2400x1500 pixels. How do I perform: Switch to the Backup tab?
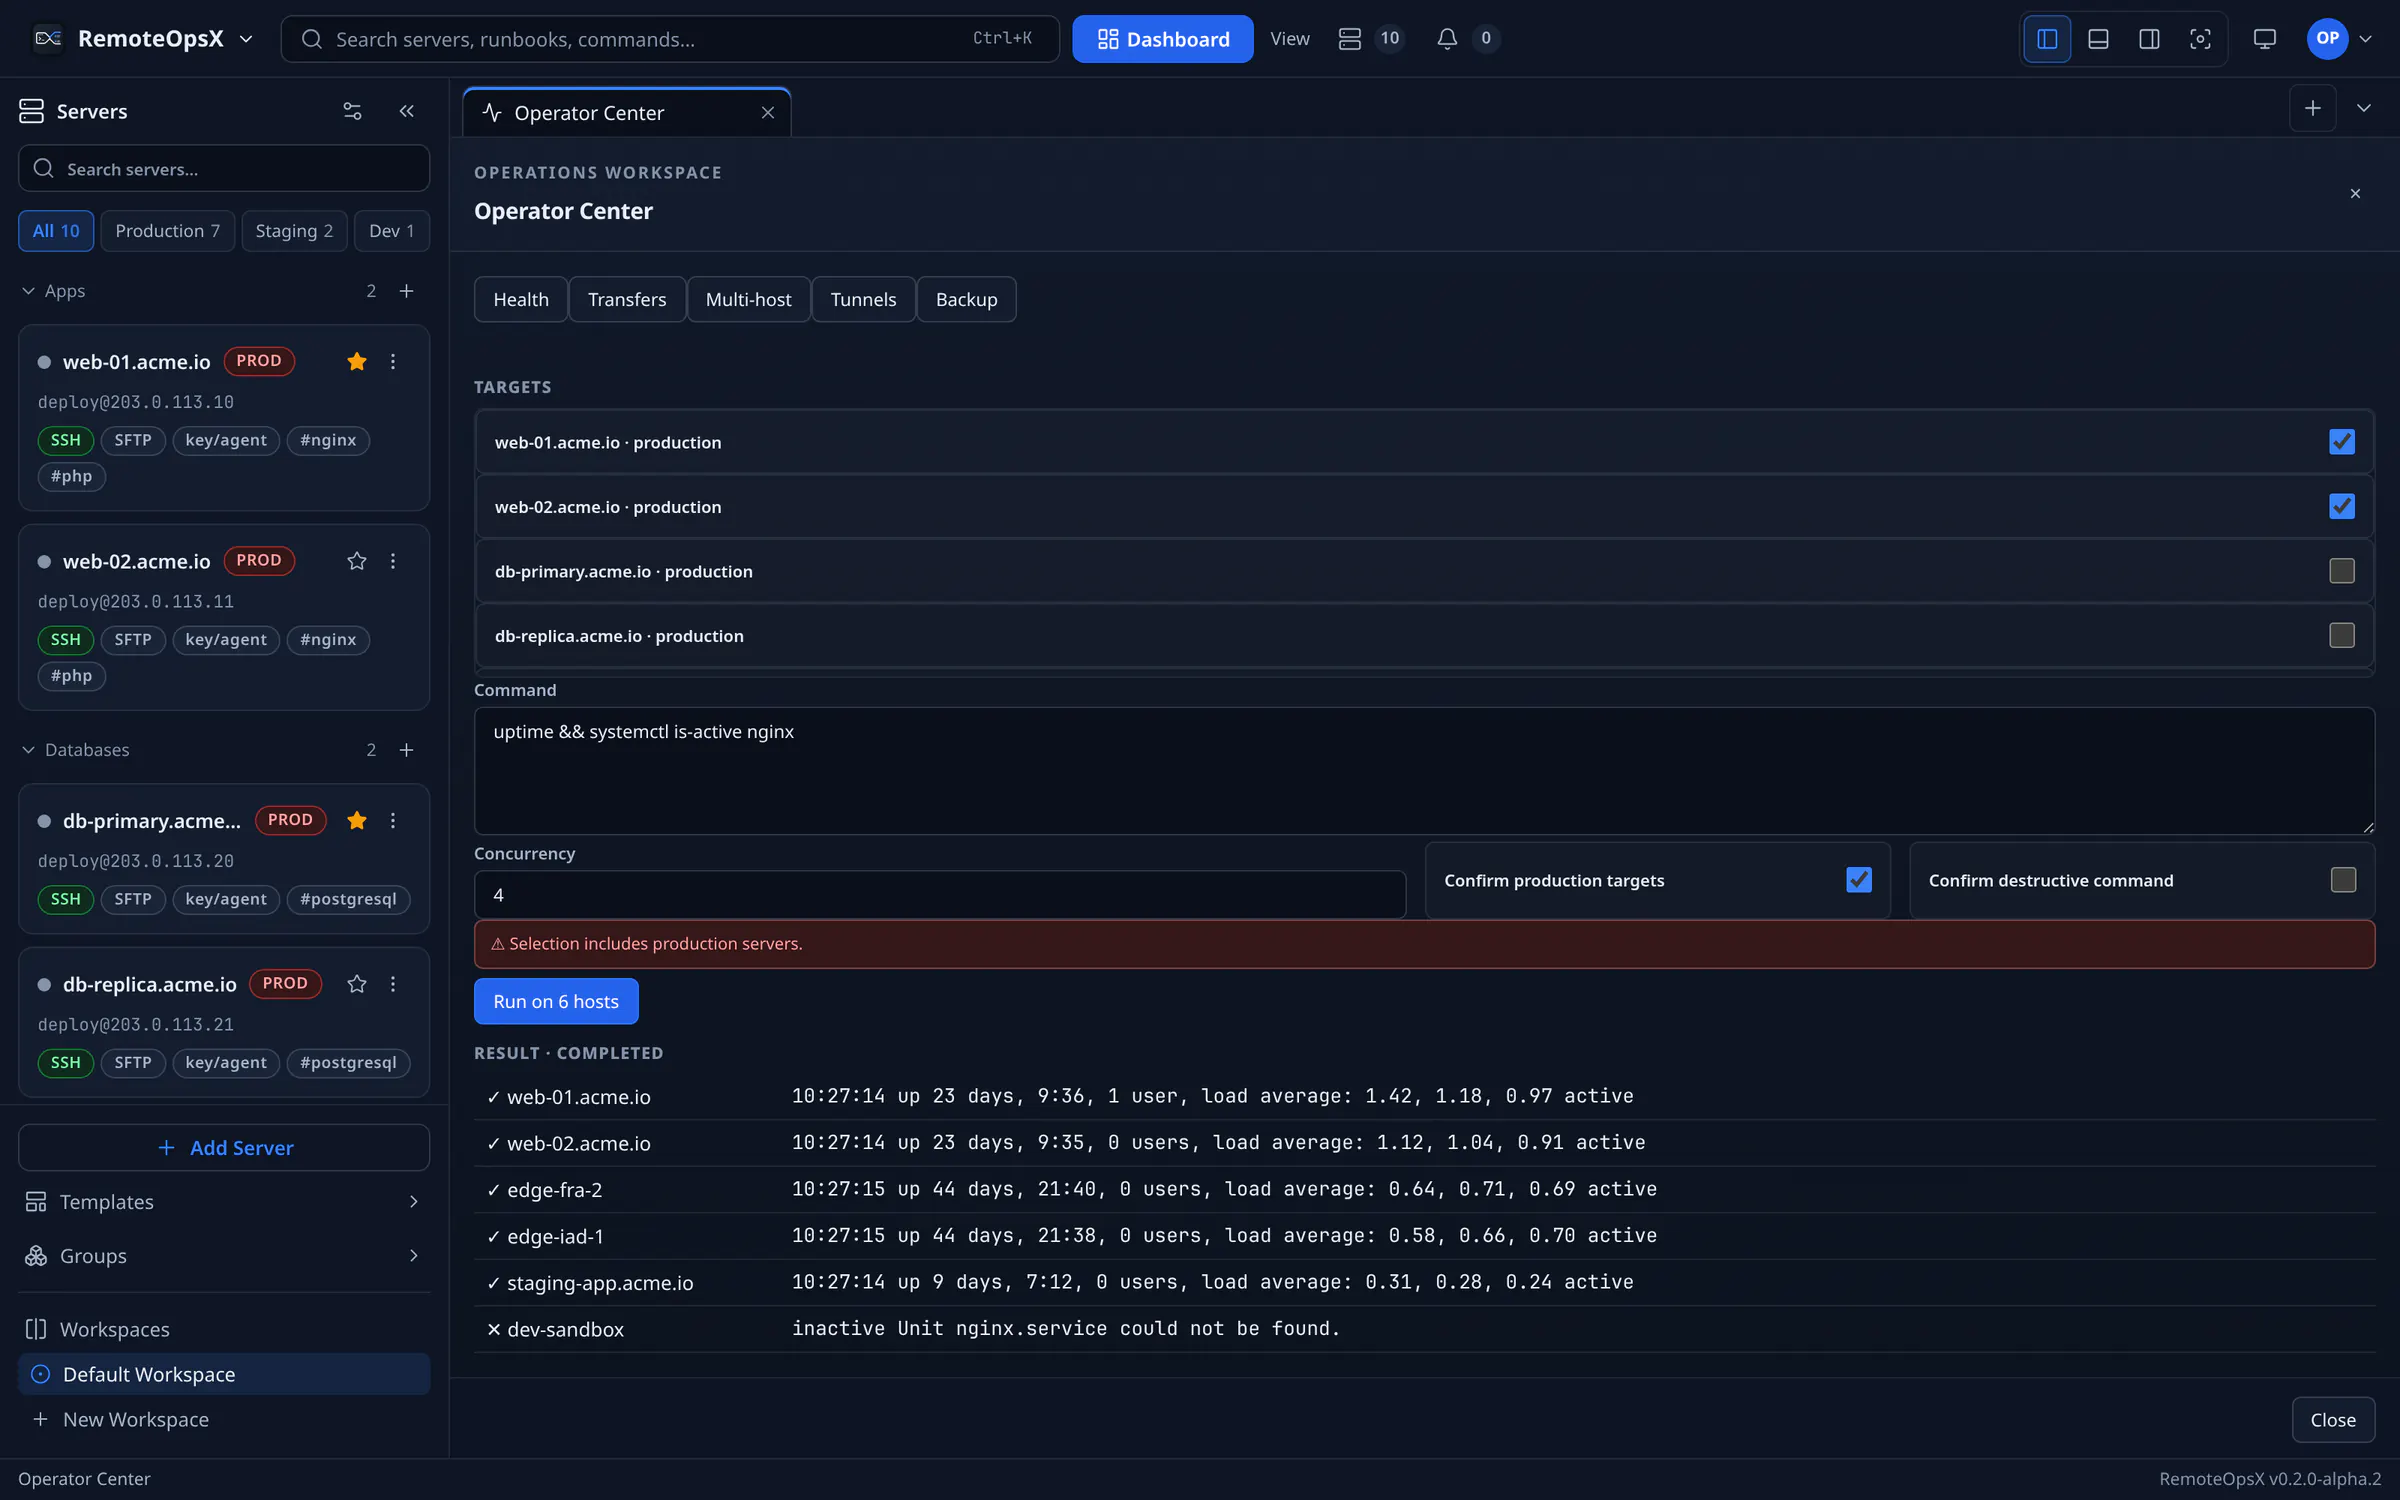(x=966, y=300)
